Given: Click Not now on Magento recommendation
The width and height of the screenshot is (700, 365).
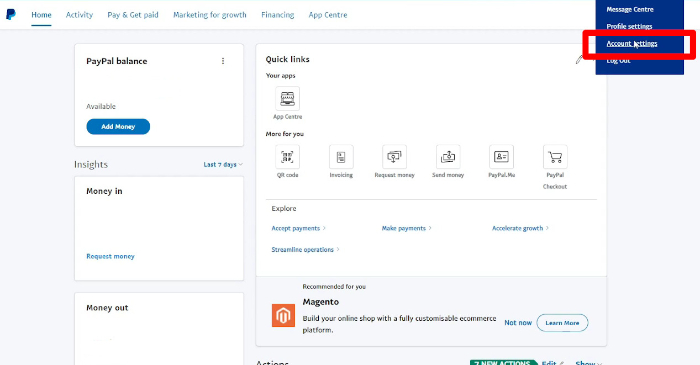Looking at the screenshot, I should coord(518,323).
